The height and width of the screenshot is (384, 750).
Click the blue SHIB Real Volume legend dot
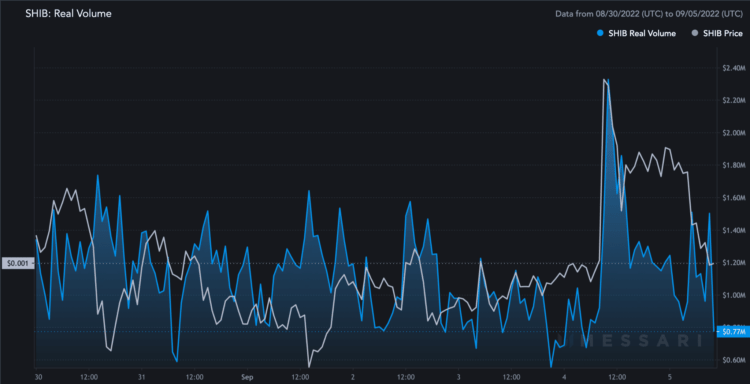[600, 33]
